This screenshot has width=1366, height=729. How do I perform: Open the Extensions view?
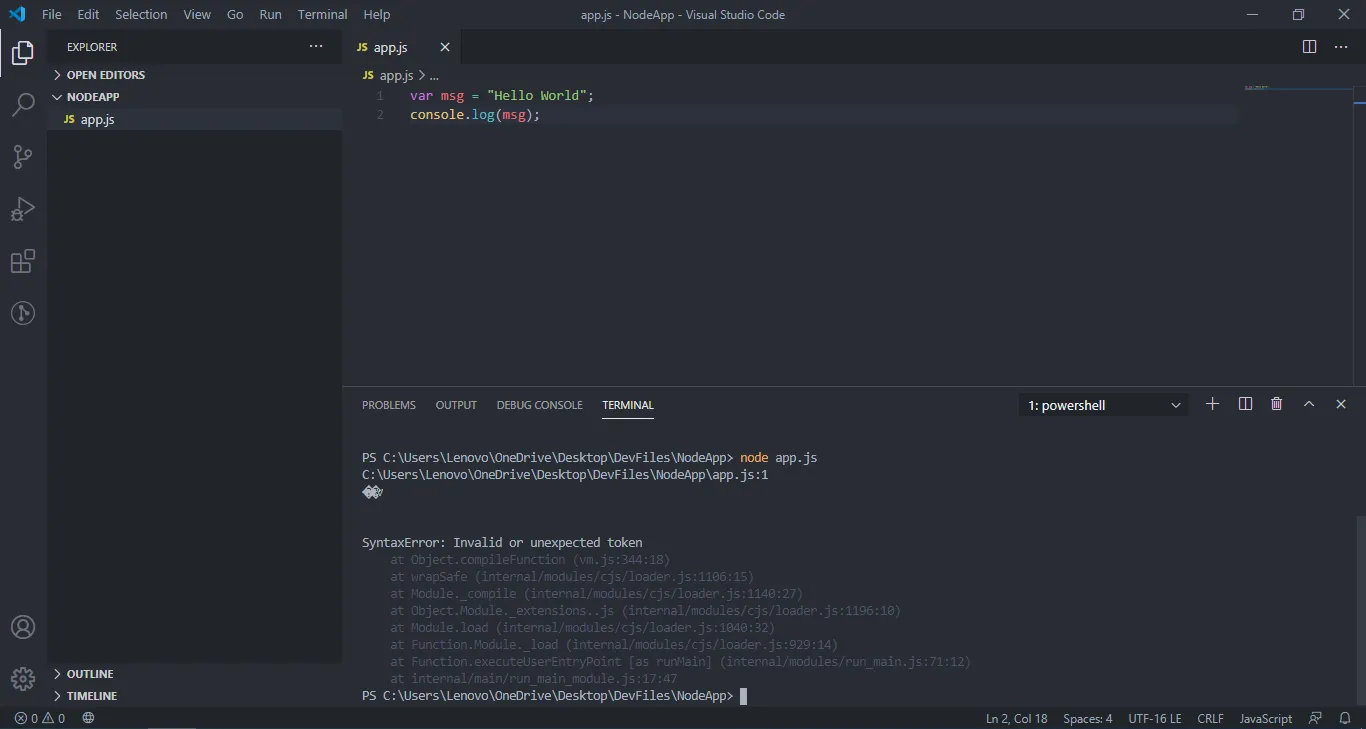tap(22, 261)
